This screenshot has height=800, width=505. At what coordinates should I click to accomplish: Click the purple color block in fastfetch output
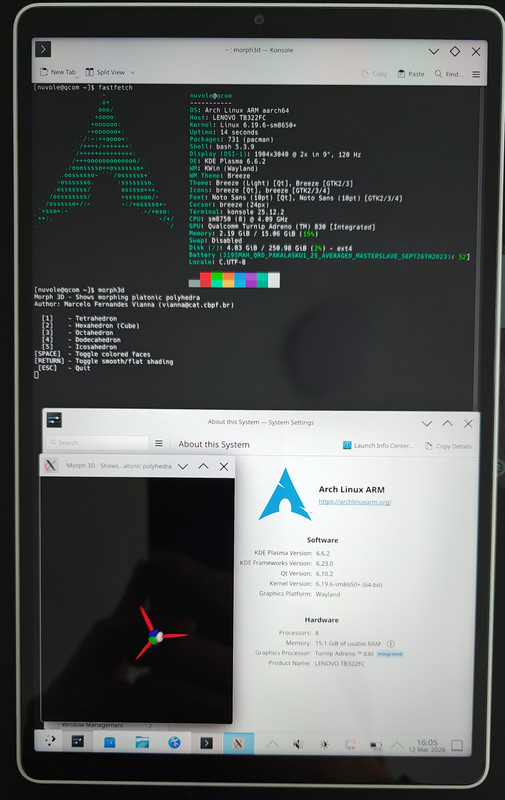pos(251,280)
